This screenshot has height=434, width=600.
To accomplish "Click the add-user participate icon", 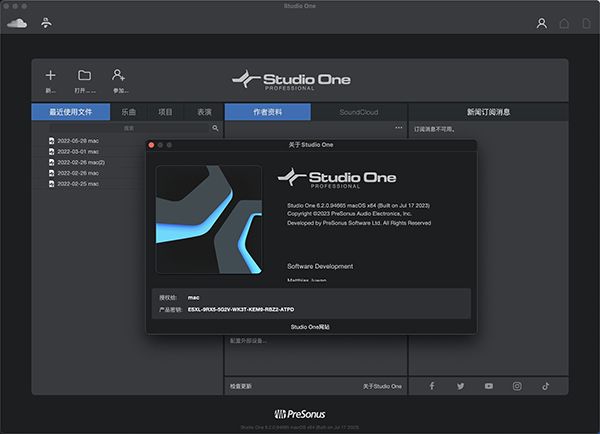I will [x=118, y=75].
